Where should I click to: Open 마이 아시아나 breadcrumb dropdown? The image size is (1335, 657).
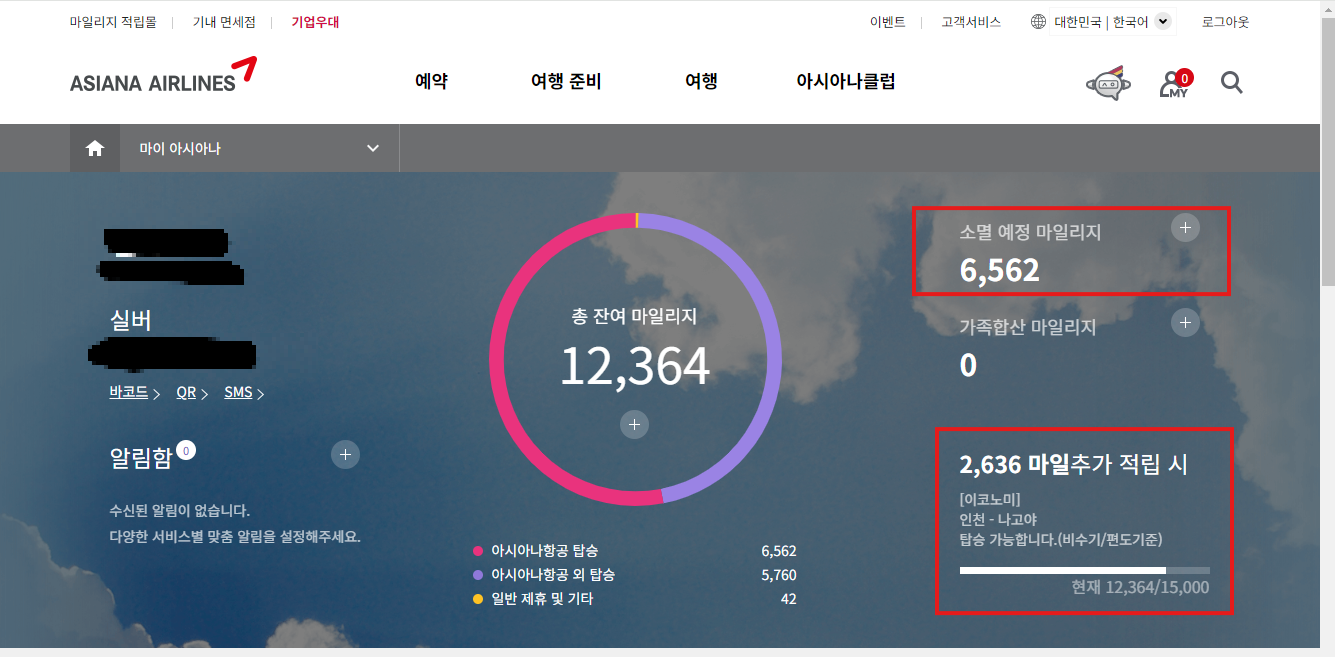259,148
